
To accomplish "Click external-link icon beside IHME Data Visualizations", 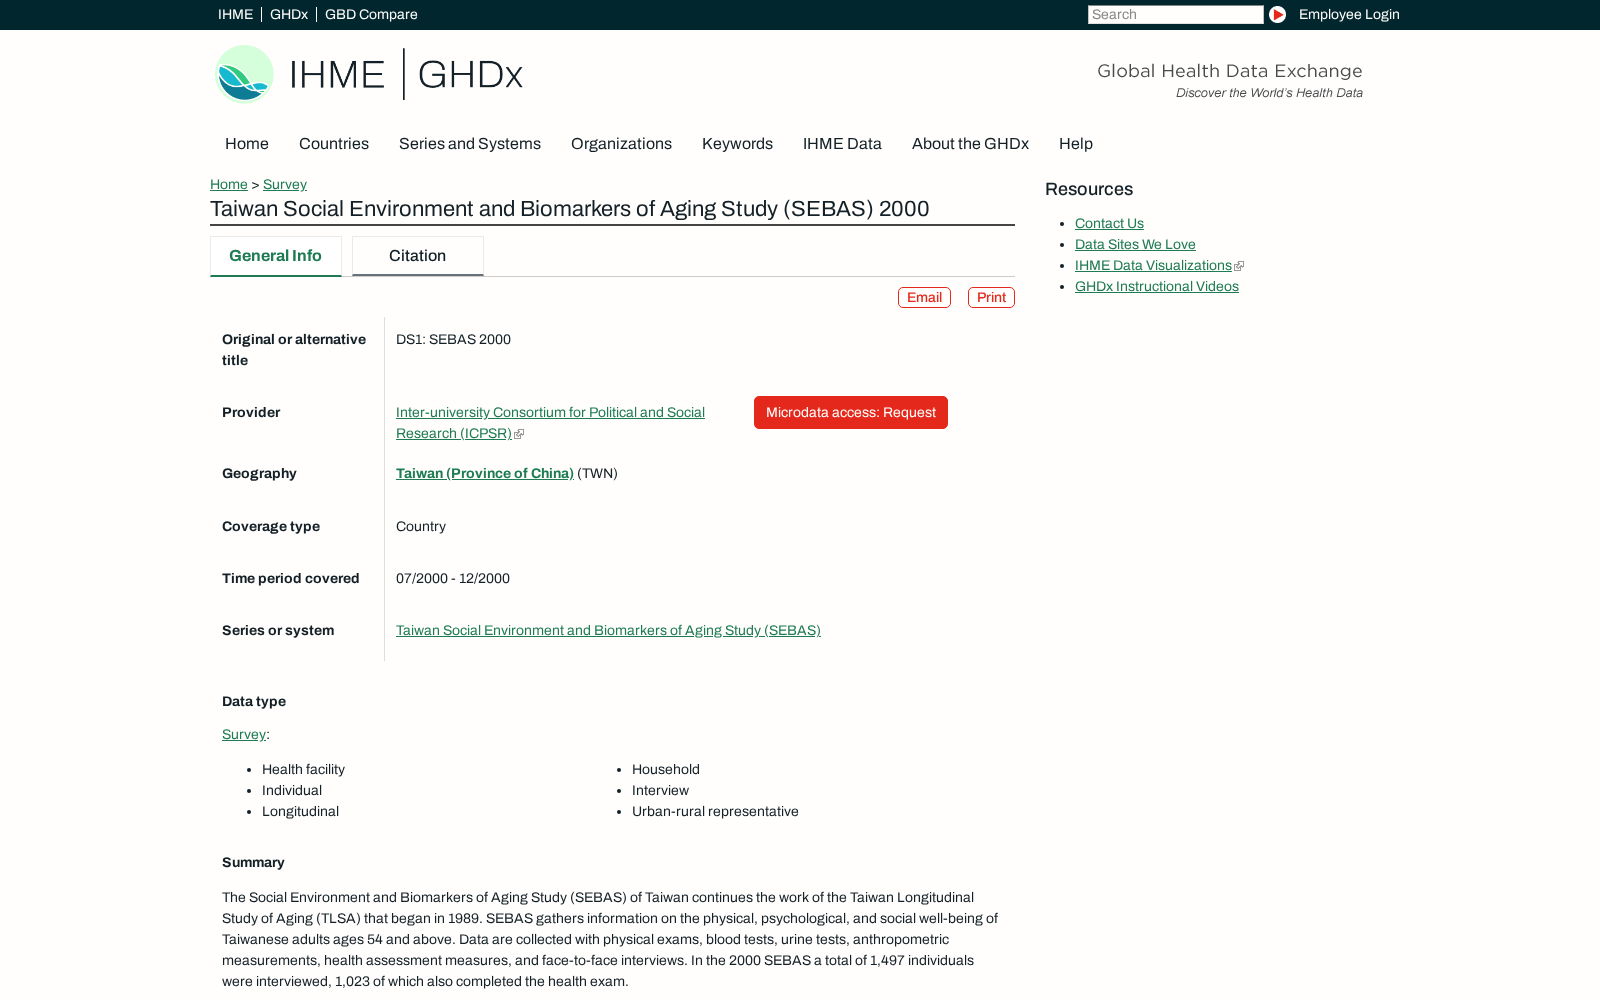I will 1239,266.
